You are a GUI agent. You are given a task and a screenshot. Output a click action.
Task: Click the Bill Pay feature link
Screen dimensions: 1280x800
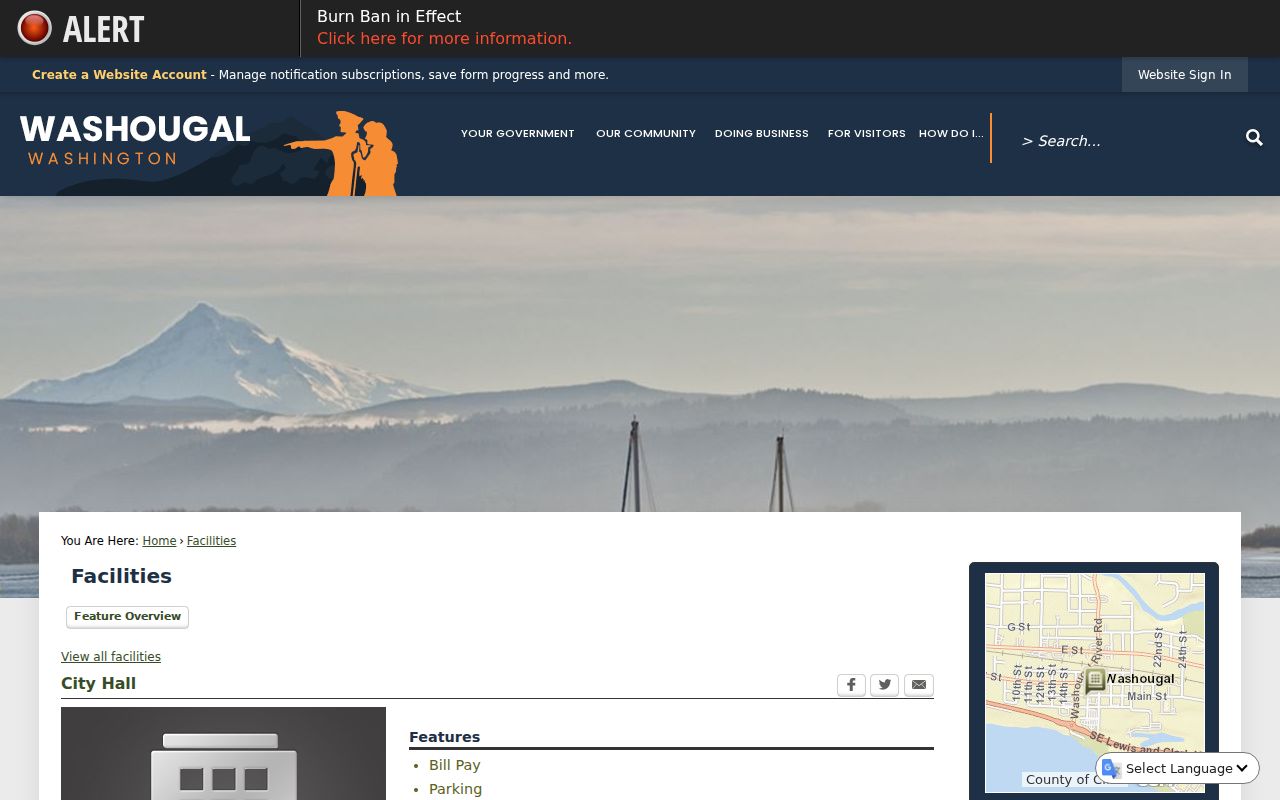point(455,765)
